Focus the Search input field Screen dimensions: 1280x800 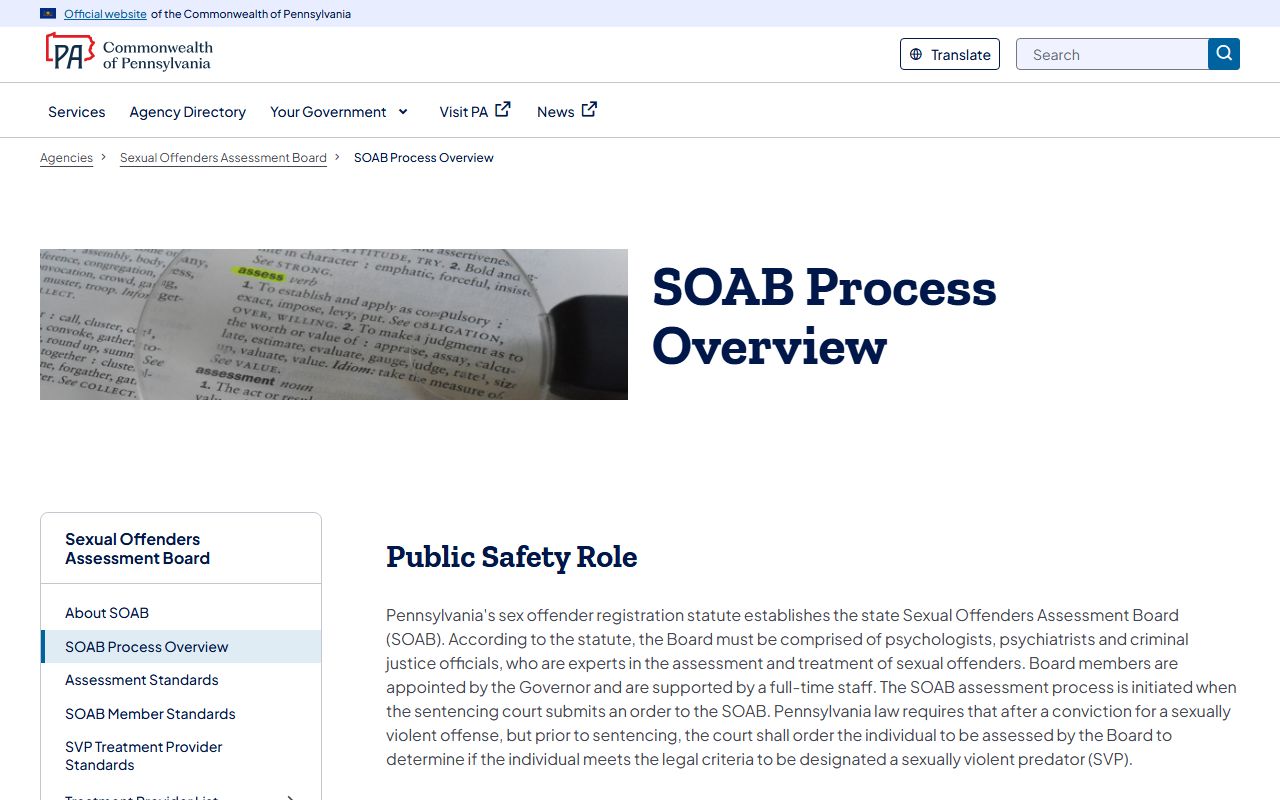pos(1112,54)
